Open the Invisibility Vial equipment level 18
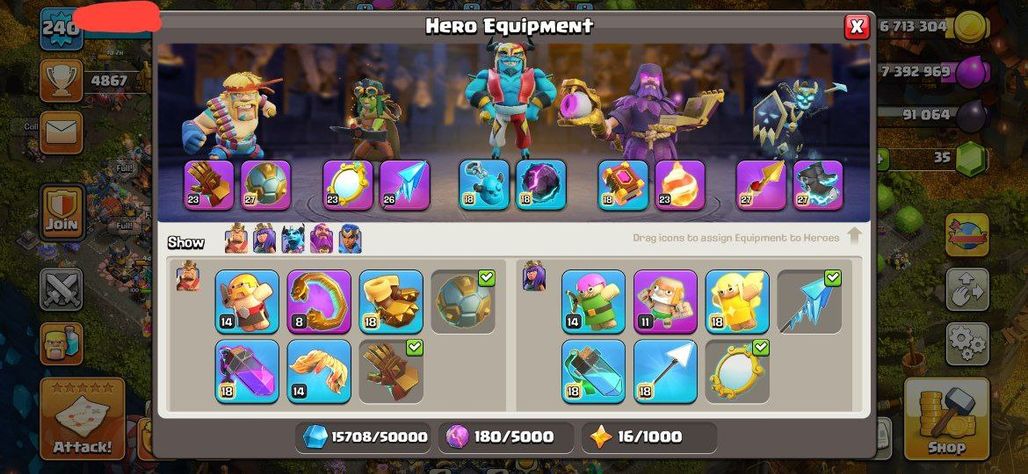The width and height of the screenshot is (1028, 474). coord(593,371)
